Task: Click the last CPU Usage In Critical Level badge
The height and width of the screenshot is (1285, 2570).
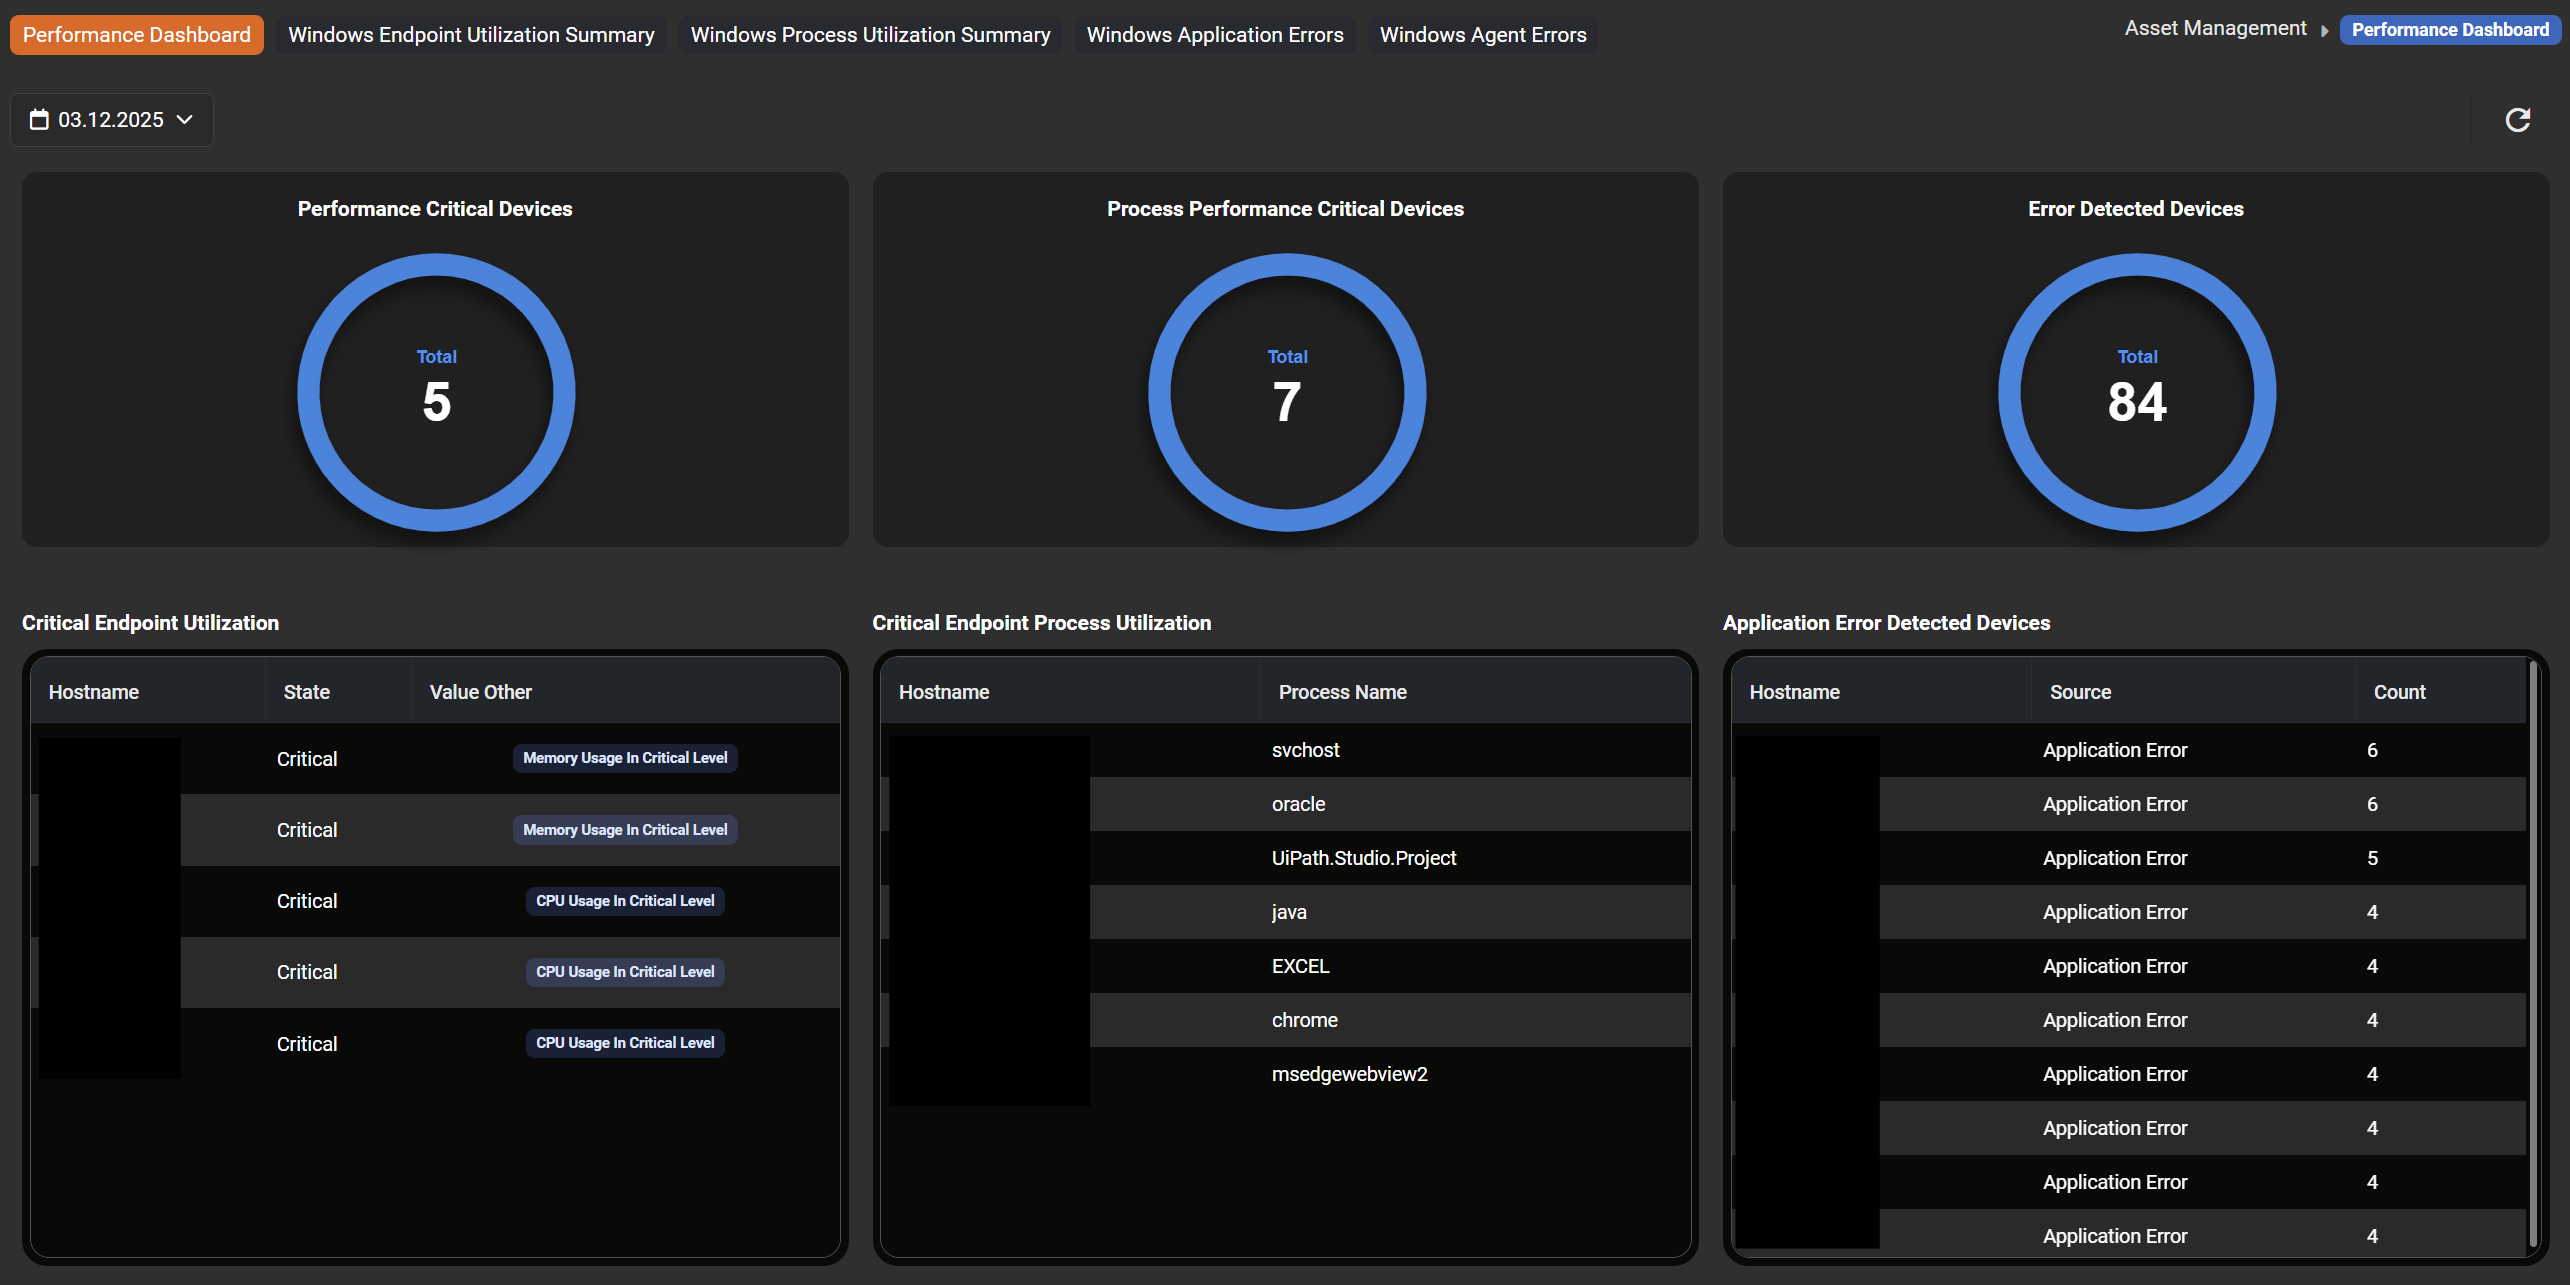Action: [x=625, y=1043]
